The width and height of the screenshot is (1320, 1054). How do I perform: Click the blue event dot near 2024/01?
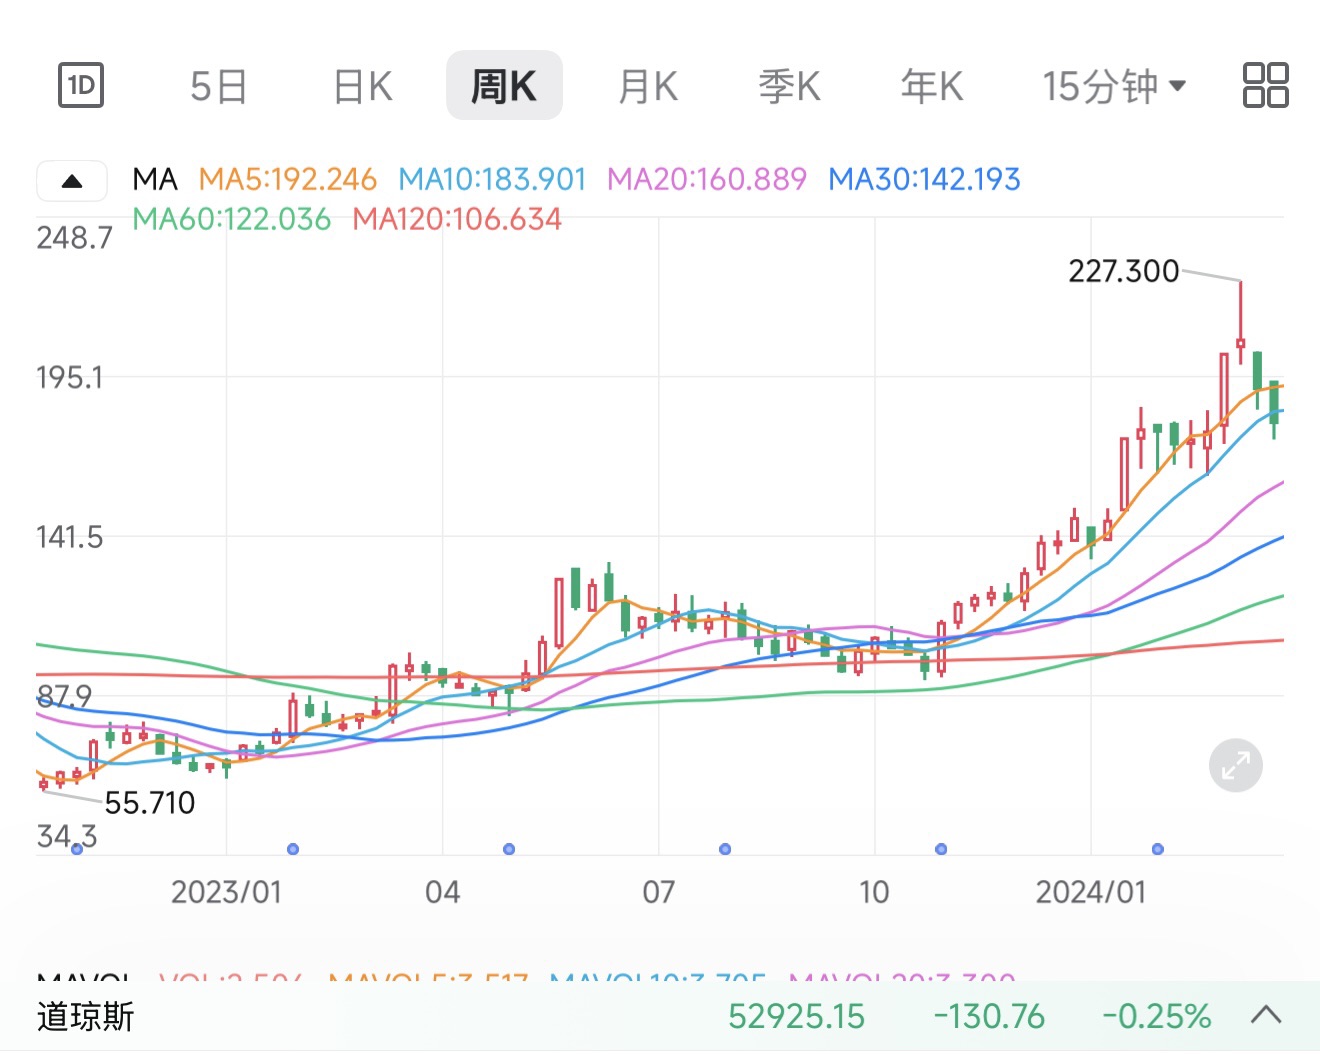(x=1158, y=849)
